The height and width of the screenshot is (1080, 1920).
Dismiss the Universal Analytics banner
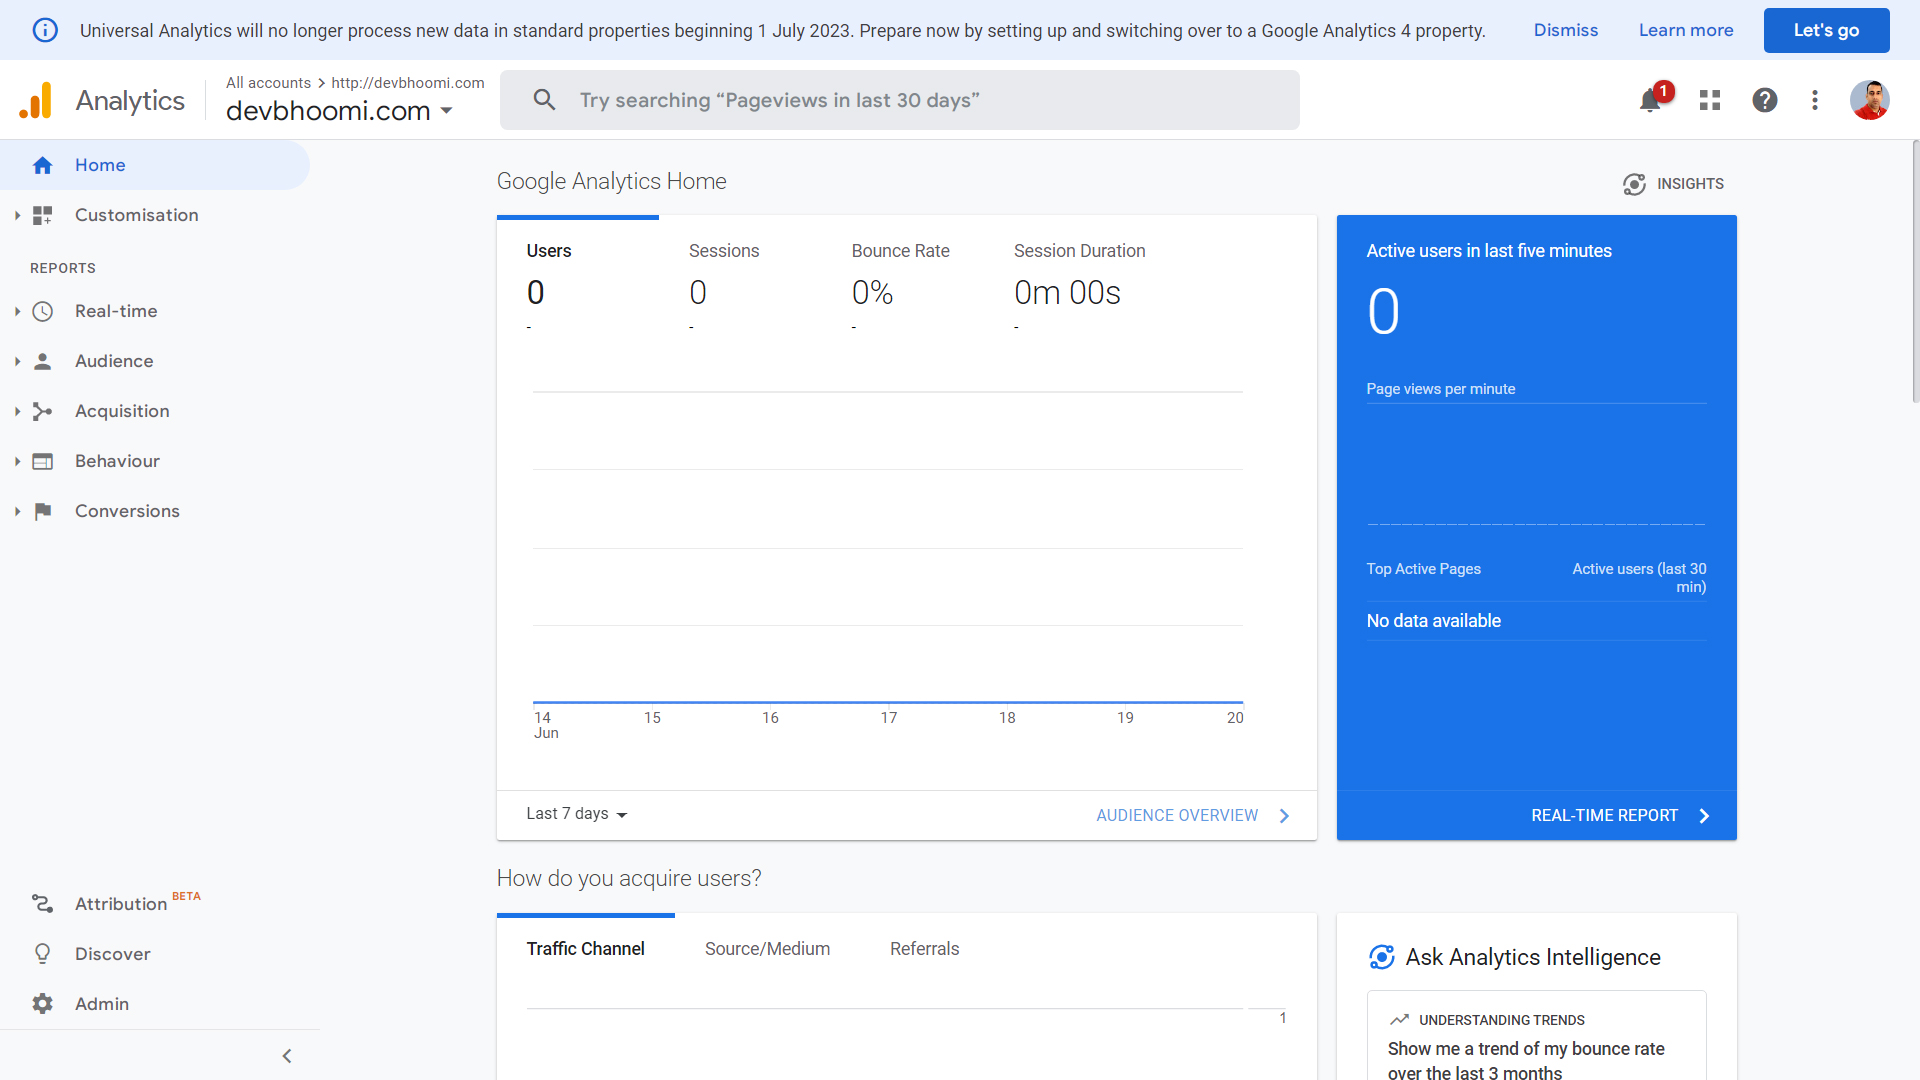click(x=1566, y=30)
